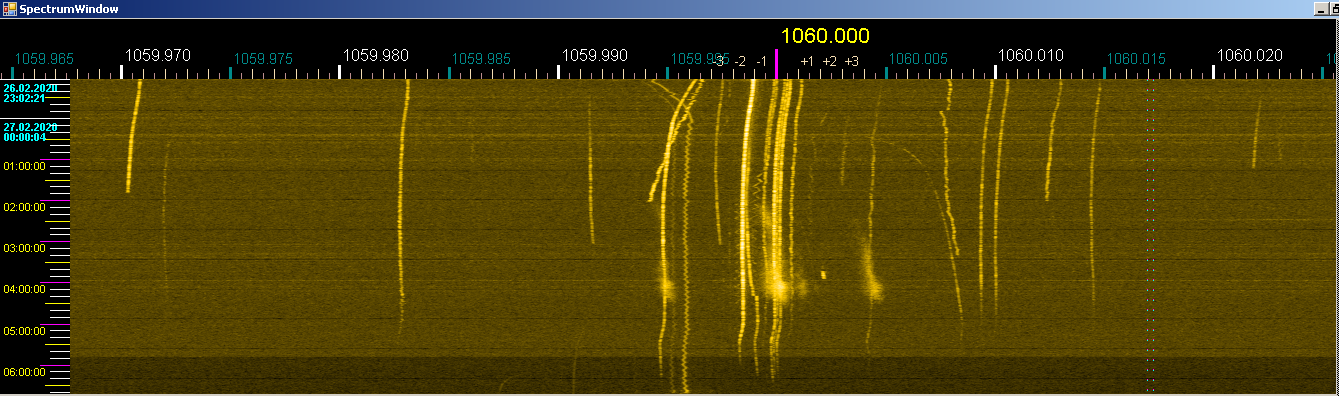Click the +3 offset tick label

[851, 61]
